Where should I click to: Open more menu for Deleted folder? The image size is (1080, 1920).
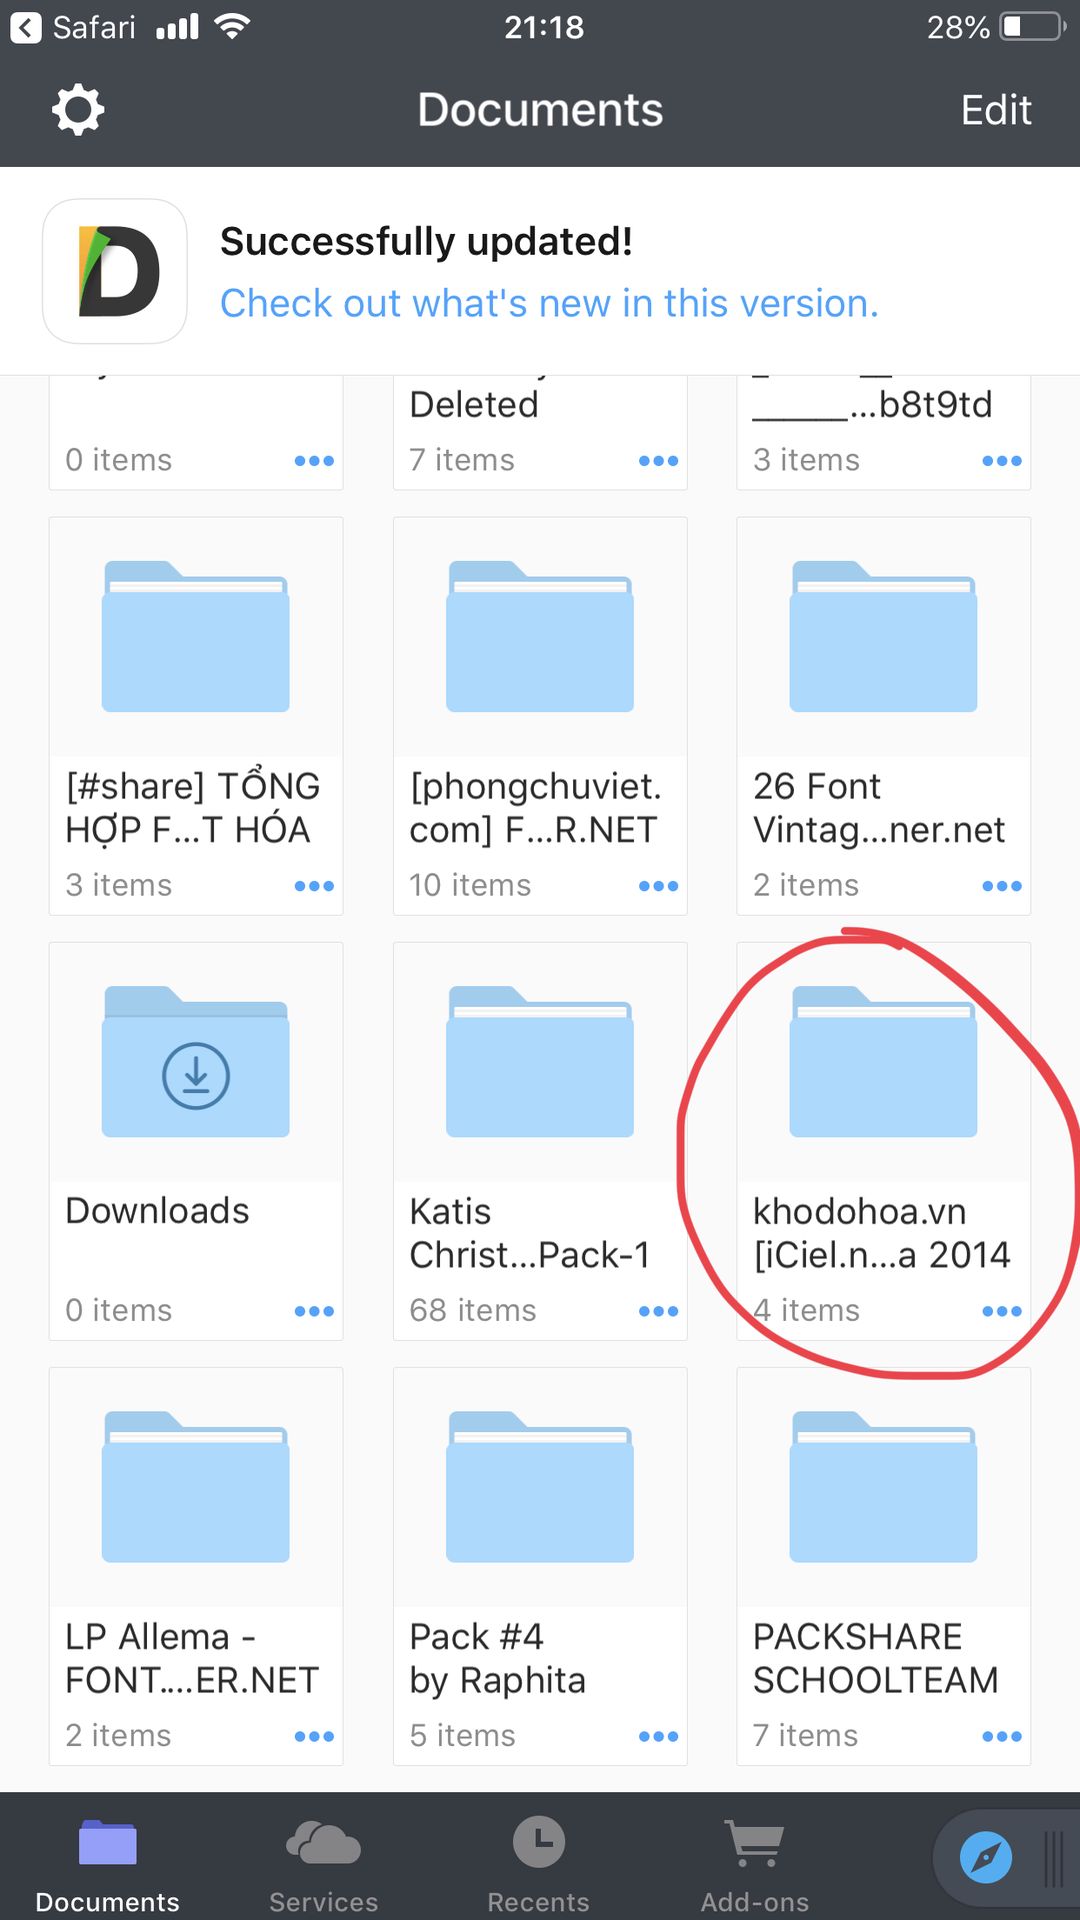tap(658, 461)
